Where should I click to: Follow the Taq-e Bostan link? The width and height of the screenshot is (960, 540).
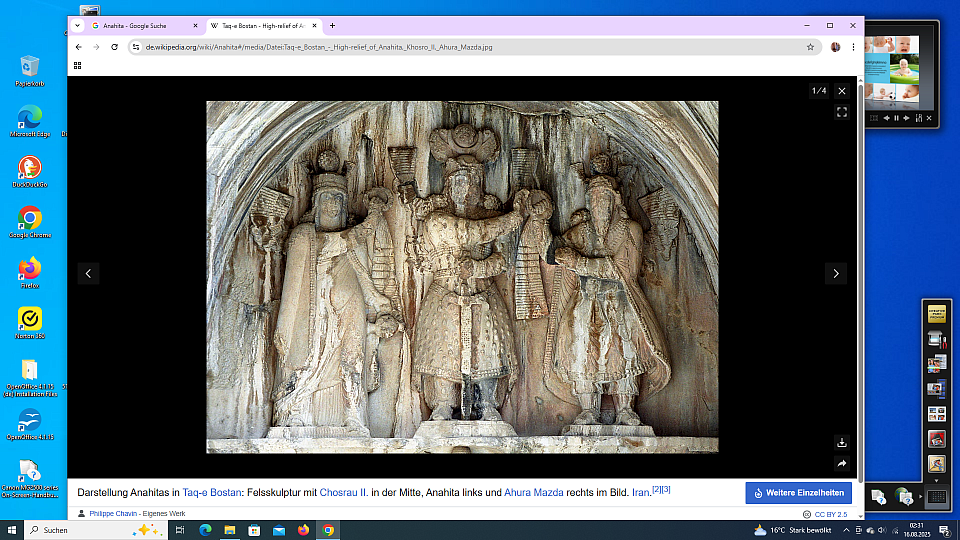[212, 492]
